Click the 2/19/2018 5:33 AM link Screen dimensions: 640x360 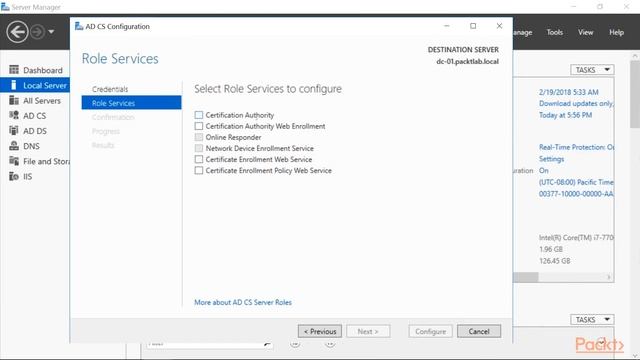pos(569,92)
